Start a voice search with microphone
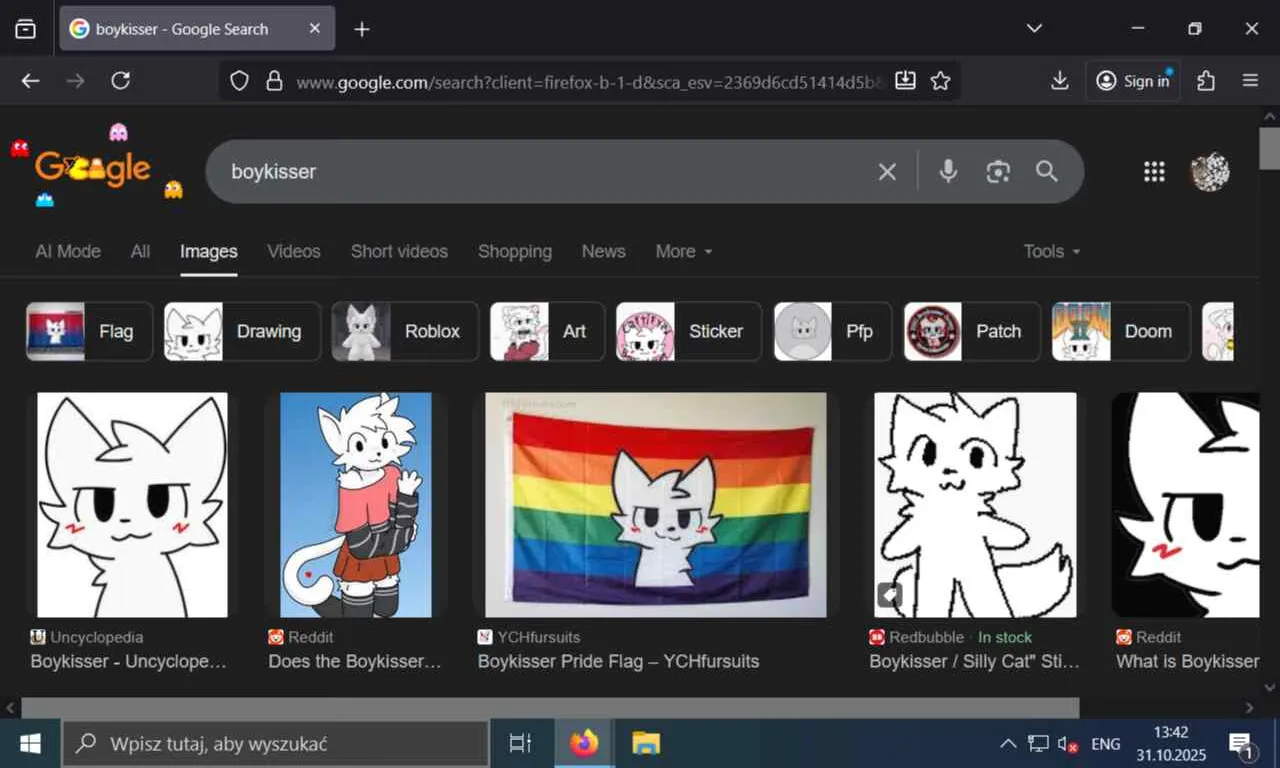This screenshot has height=768, width=1280. coord(948,172)
